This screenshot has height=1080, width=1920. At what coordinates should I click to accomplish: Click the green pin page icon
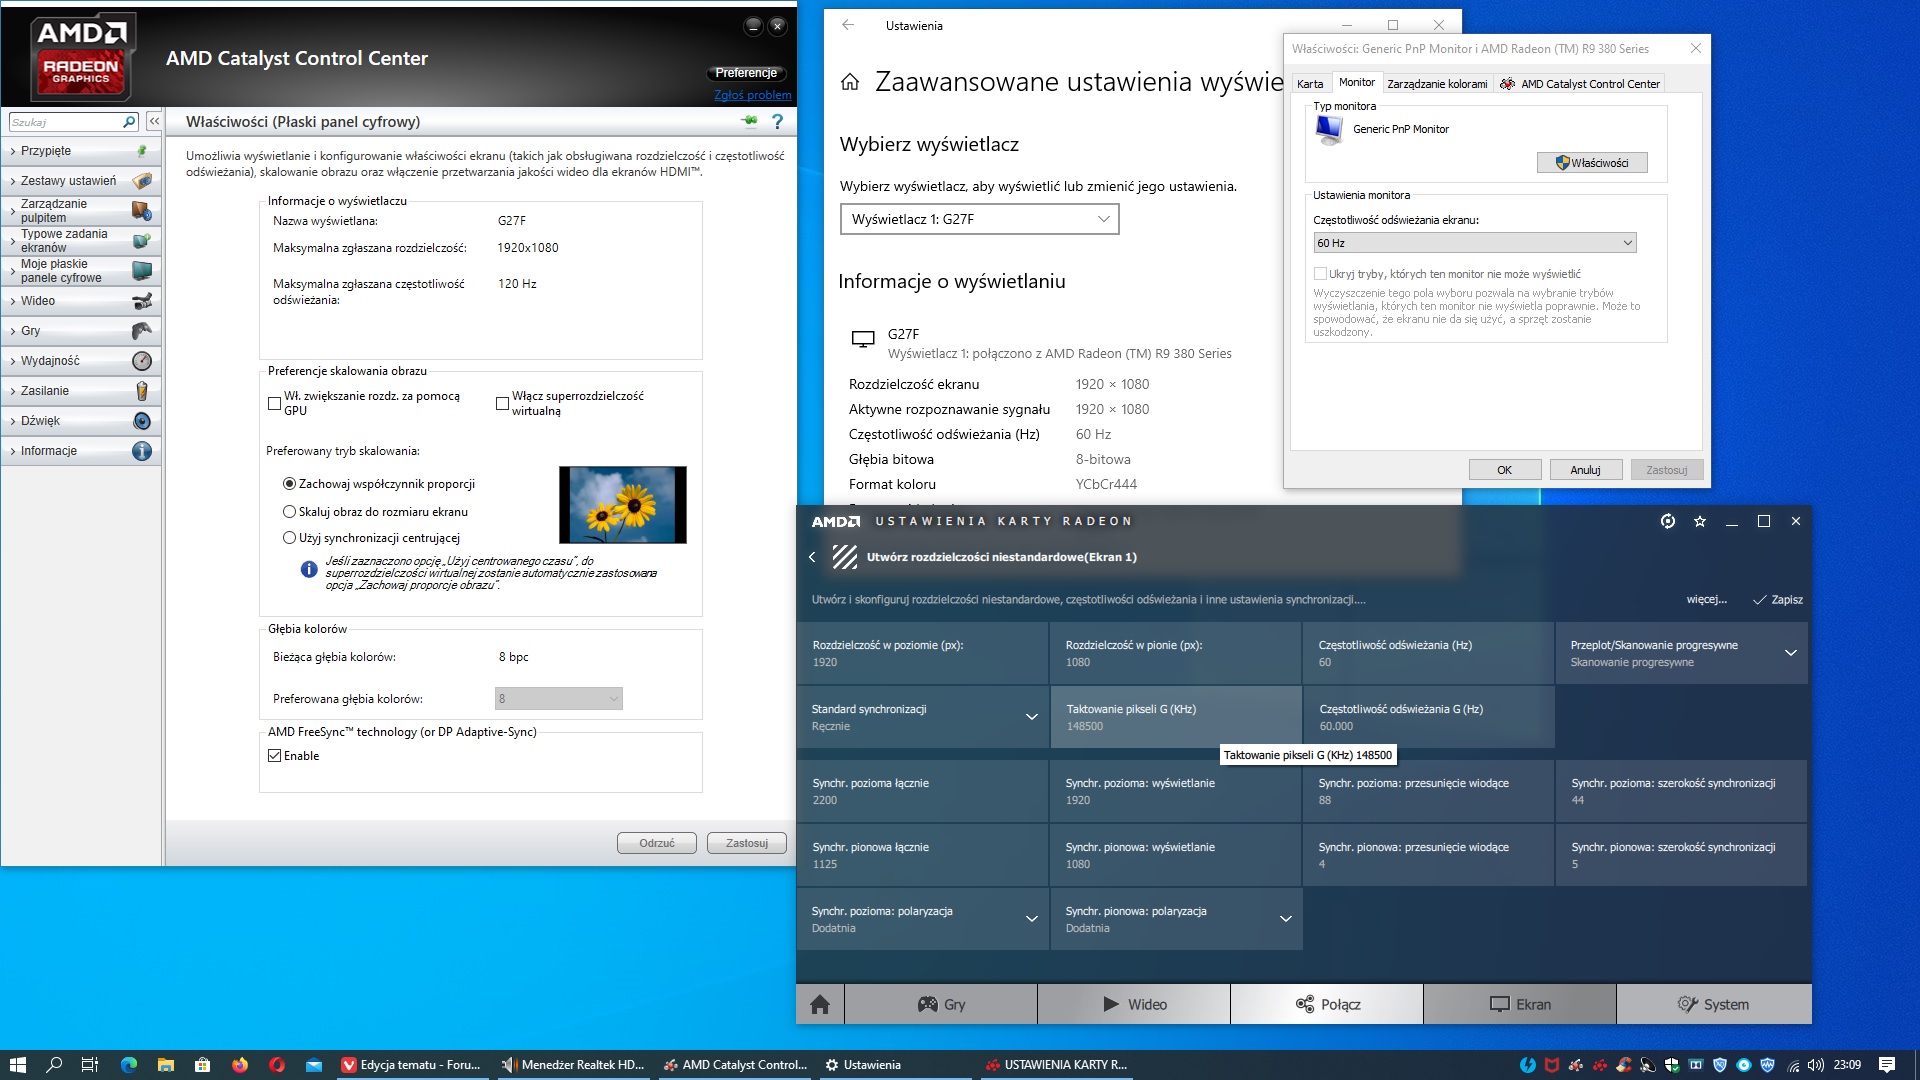[x=749, y=121]
